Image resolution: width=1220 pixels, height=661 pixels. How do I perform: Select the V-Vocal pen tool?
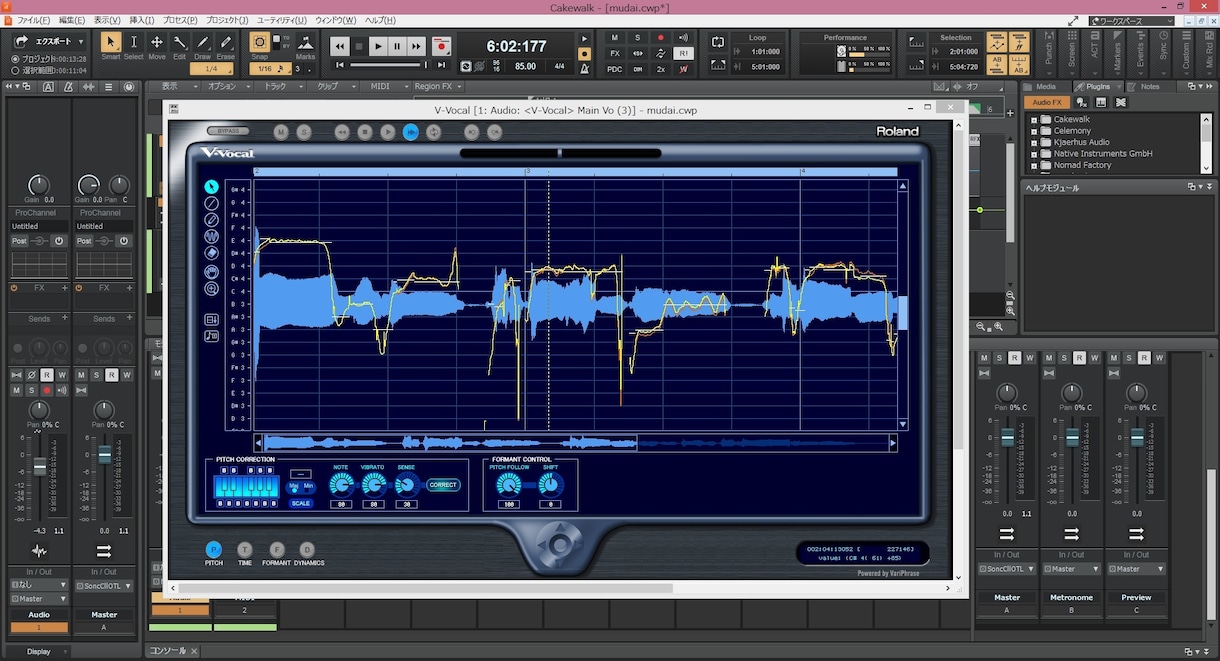[212, 219]
